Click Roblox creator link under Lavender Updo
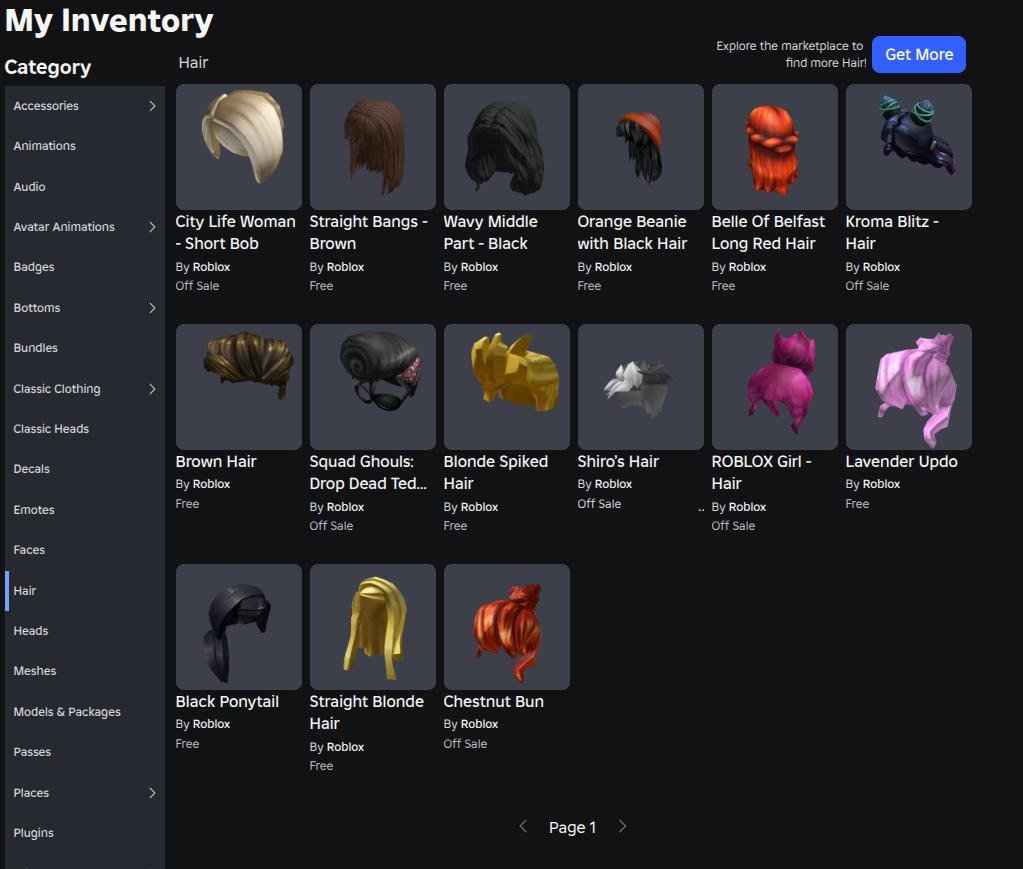 point(881,484)
